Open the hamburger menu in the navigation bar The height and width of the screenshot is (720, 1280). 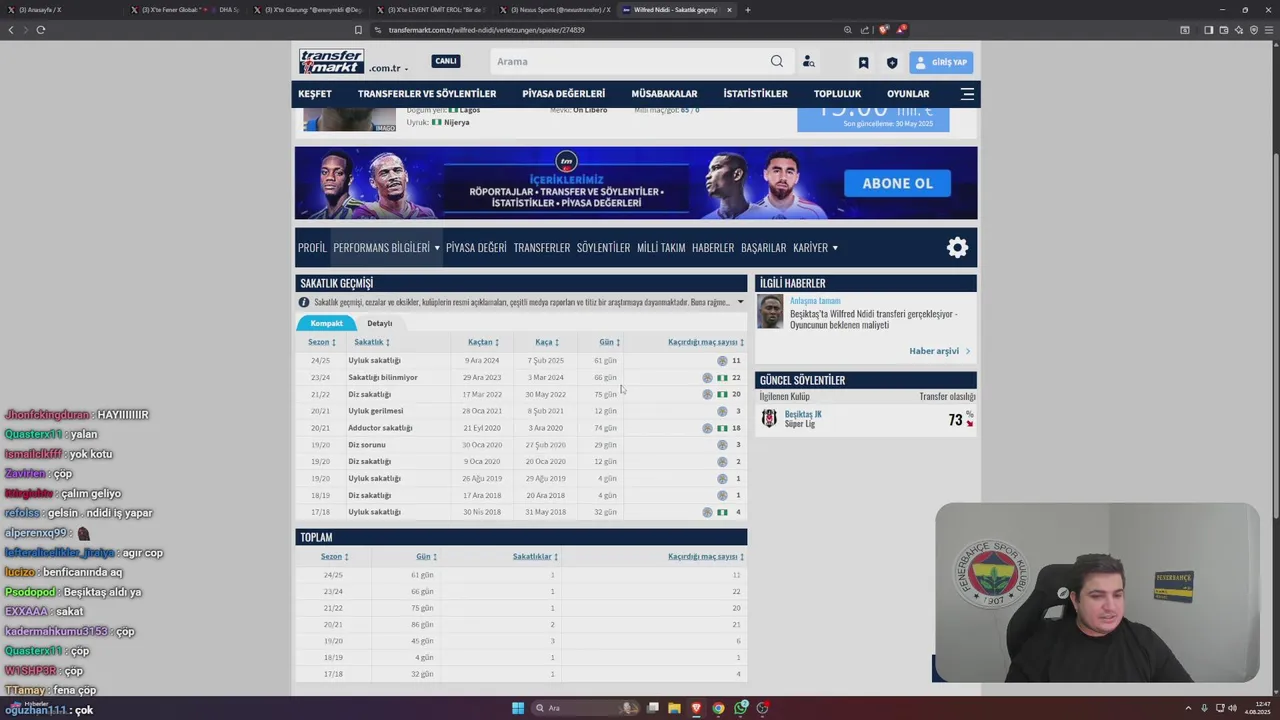tap(967, 94)
